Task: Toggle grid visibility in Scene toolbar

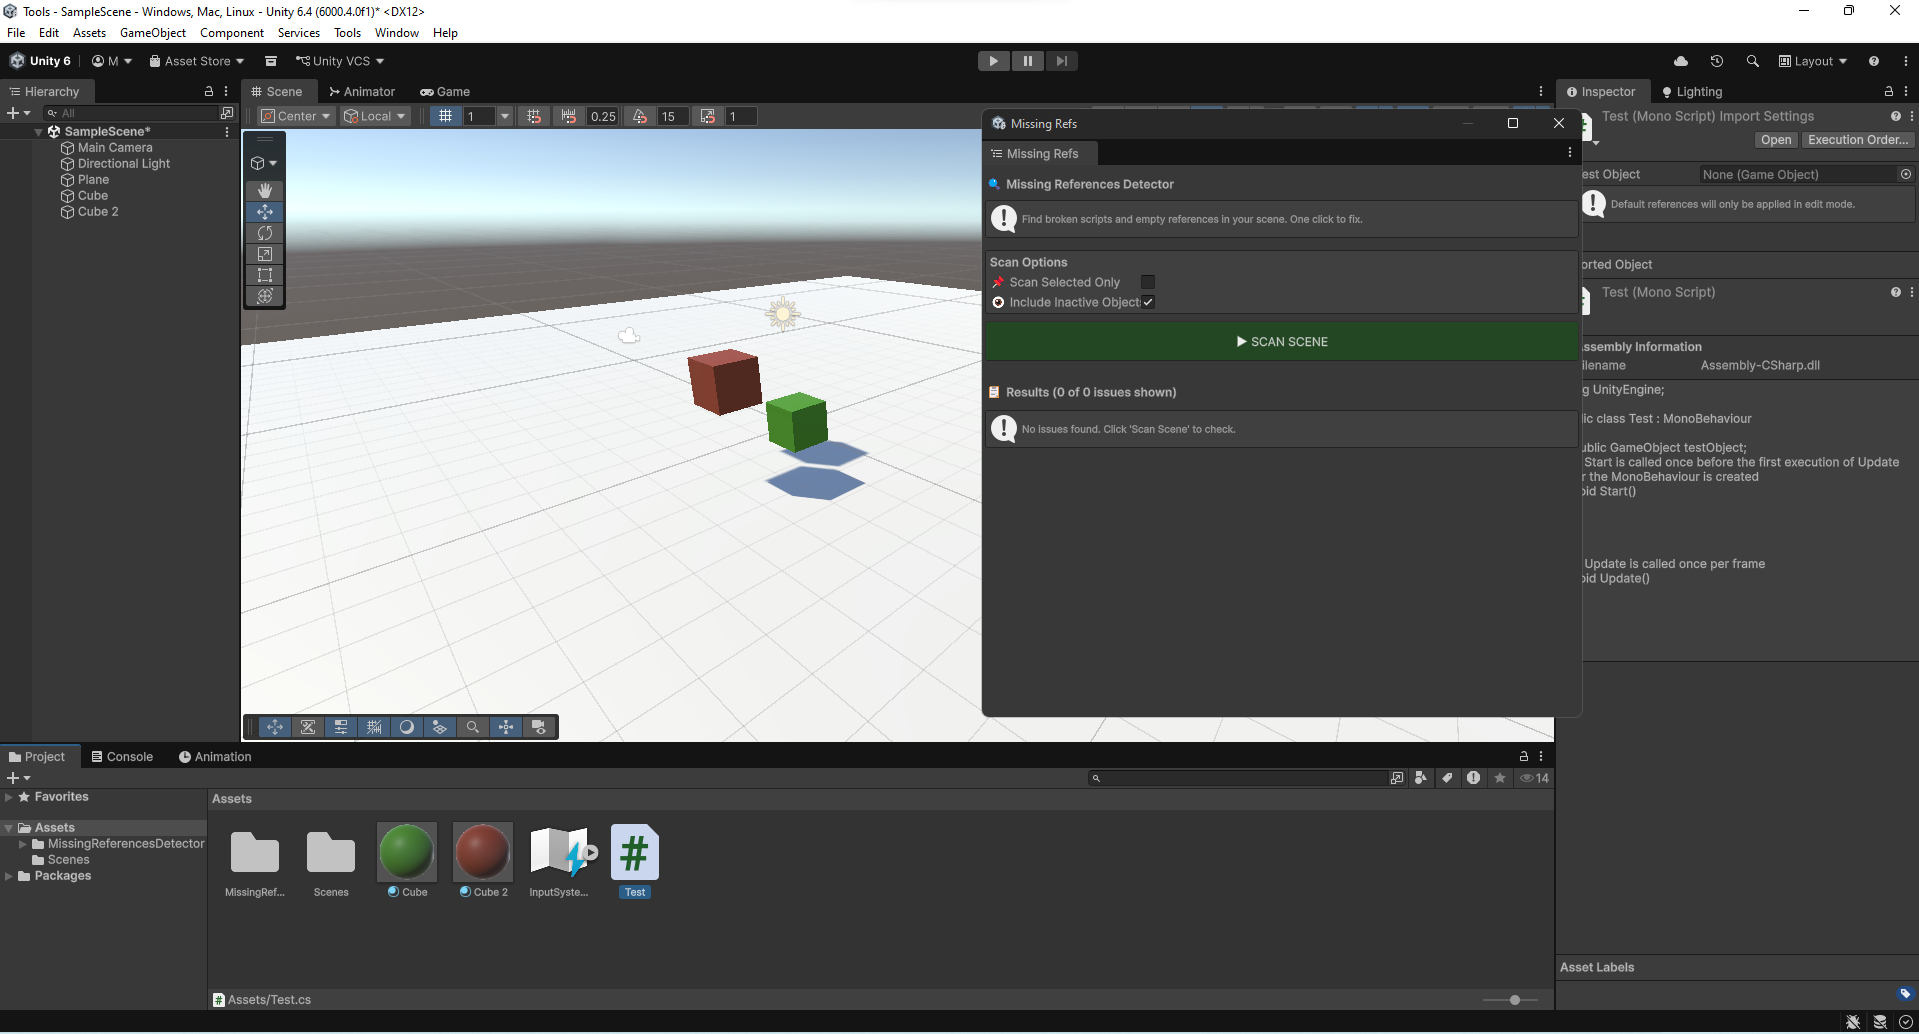Action: pos(446,116)
